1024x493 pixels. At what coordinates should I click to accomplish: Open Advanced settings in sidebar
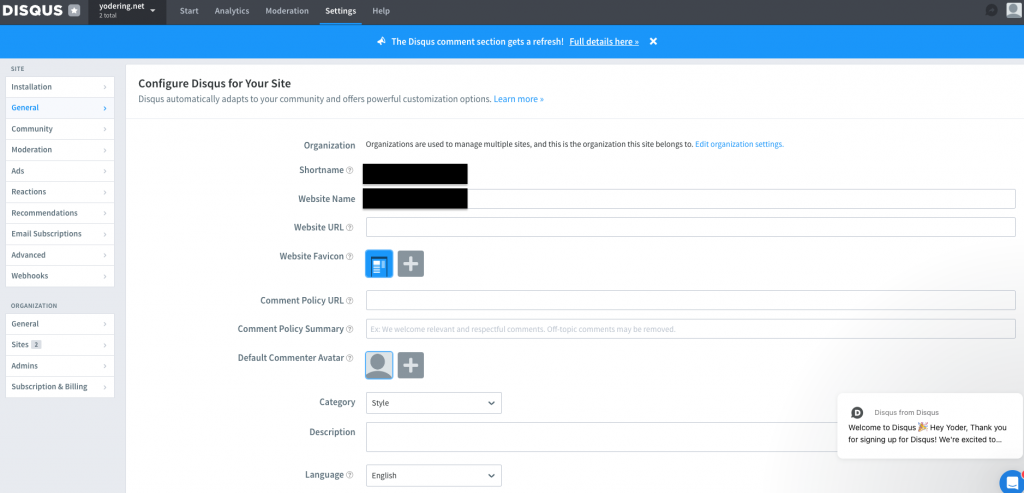pyautogui.click(x=59, y=255)
